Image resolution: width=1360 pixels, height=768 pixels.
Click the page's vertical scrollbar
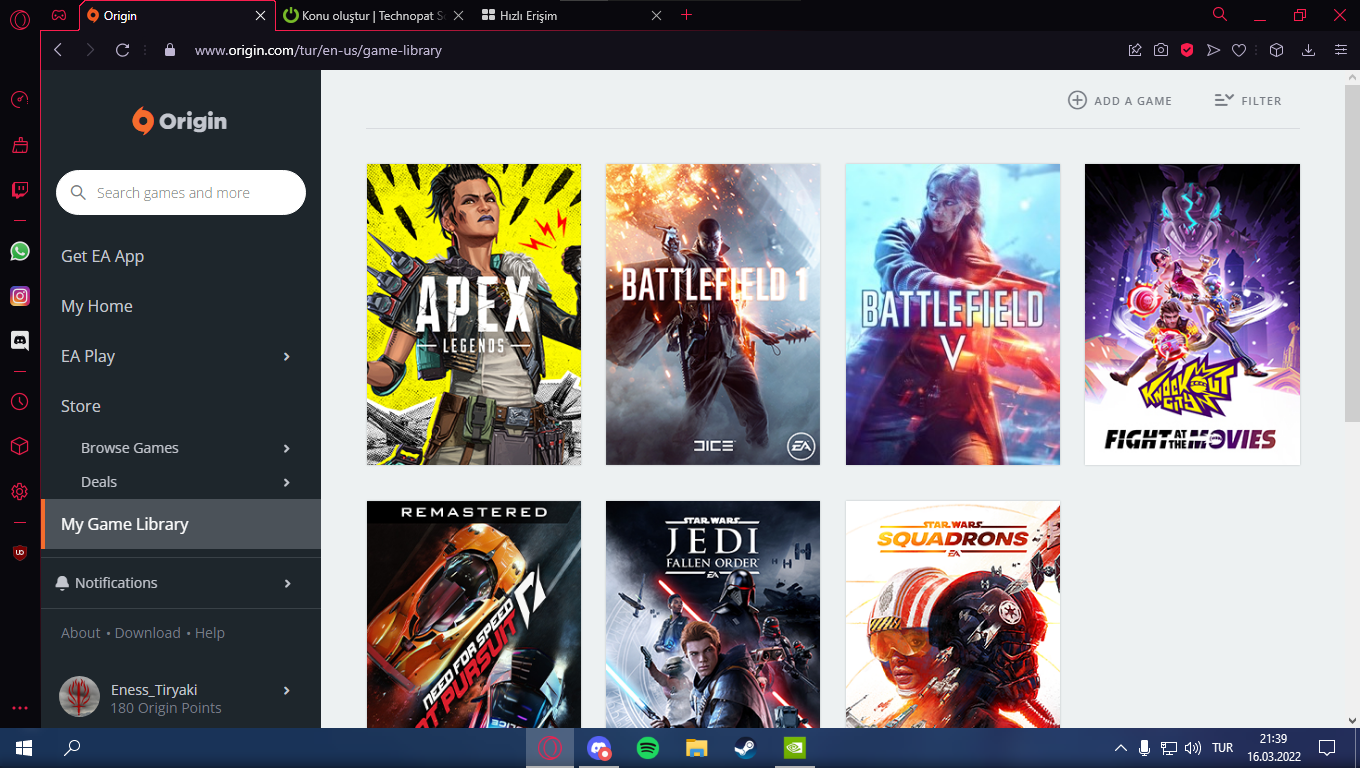1351,255
